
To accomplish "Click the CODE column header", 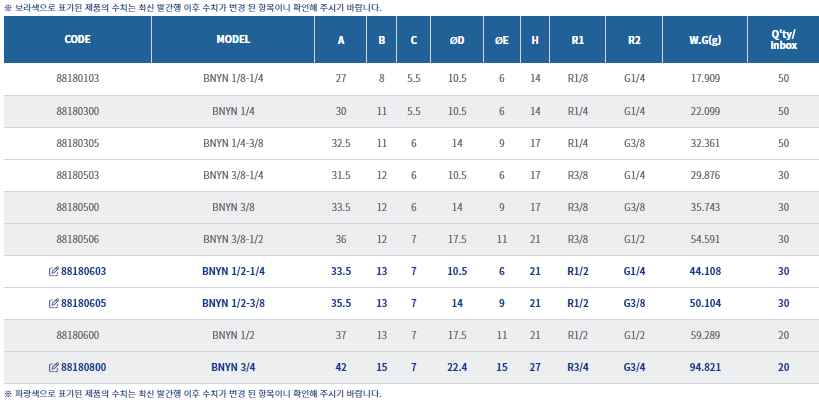I will tap(78, 41).
